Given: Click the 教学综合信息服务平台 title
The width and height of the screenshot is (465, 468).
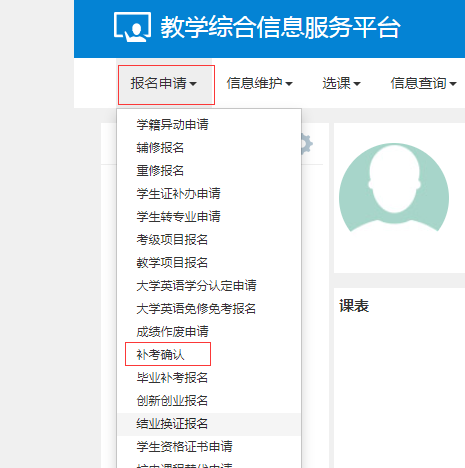Looking at the screenshot, I should (280, 27).
